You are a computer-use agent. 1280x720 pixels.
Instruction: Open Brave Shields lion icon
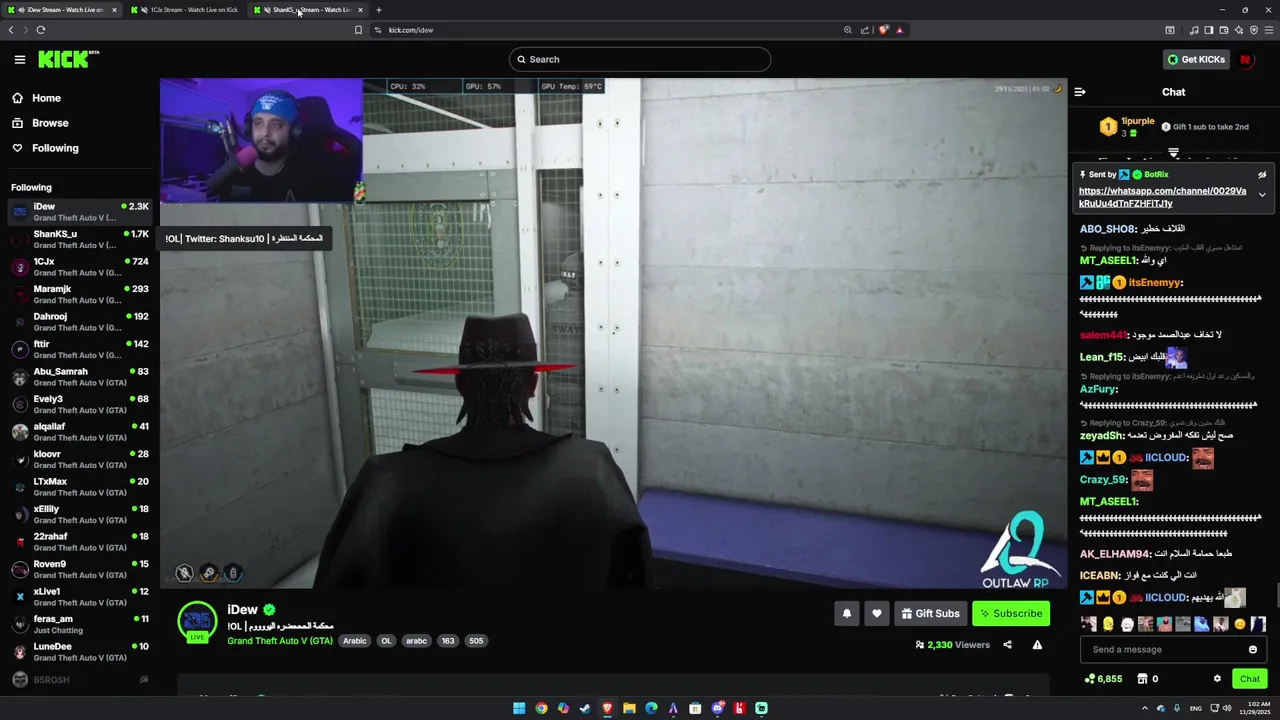coord(883,30)
